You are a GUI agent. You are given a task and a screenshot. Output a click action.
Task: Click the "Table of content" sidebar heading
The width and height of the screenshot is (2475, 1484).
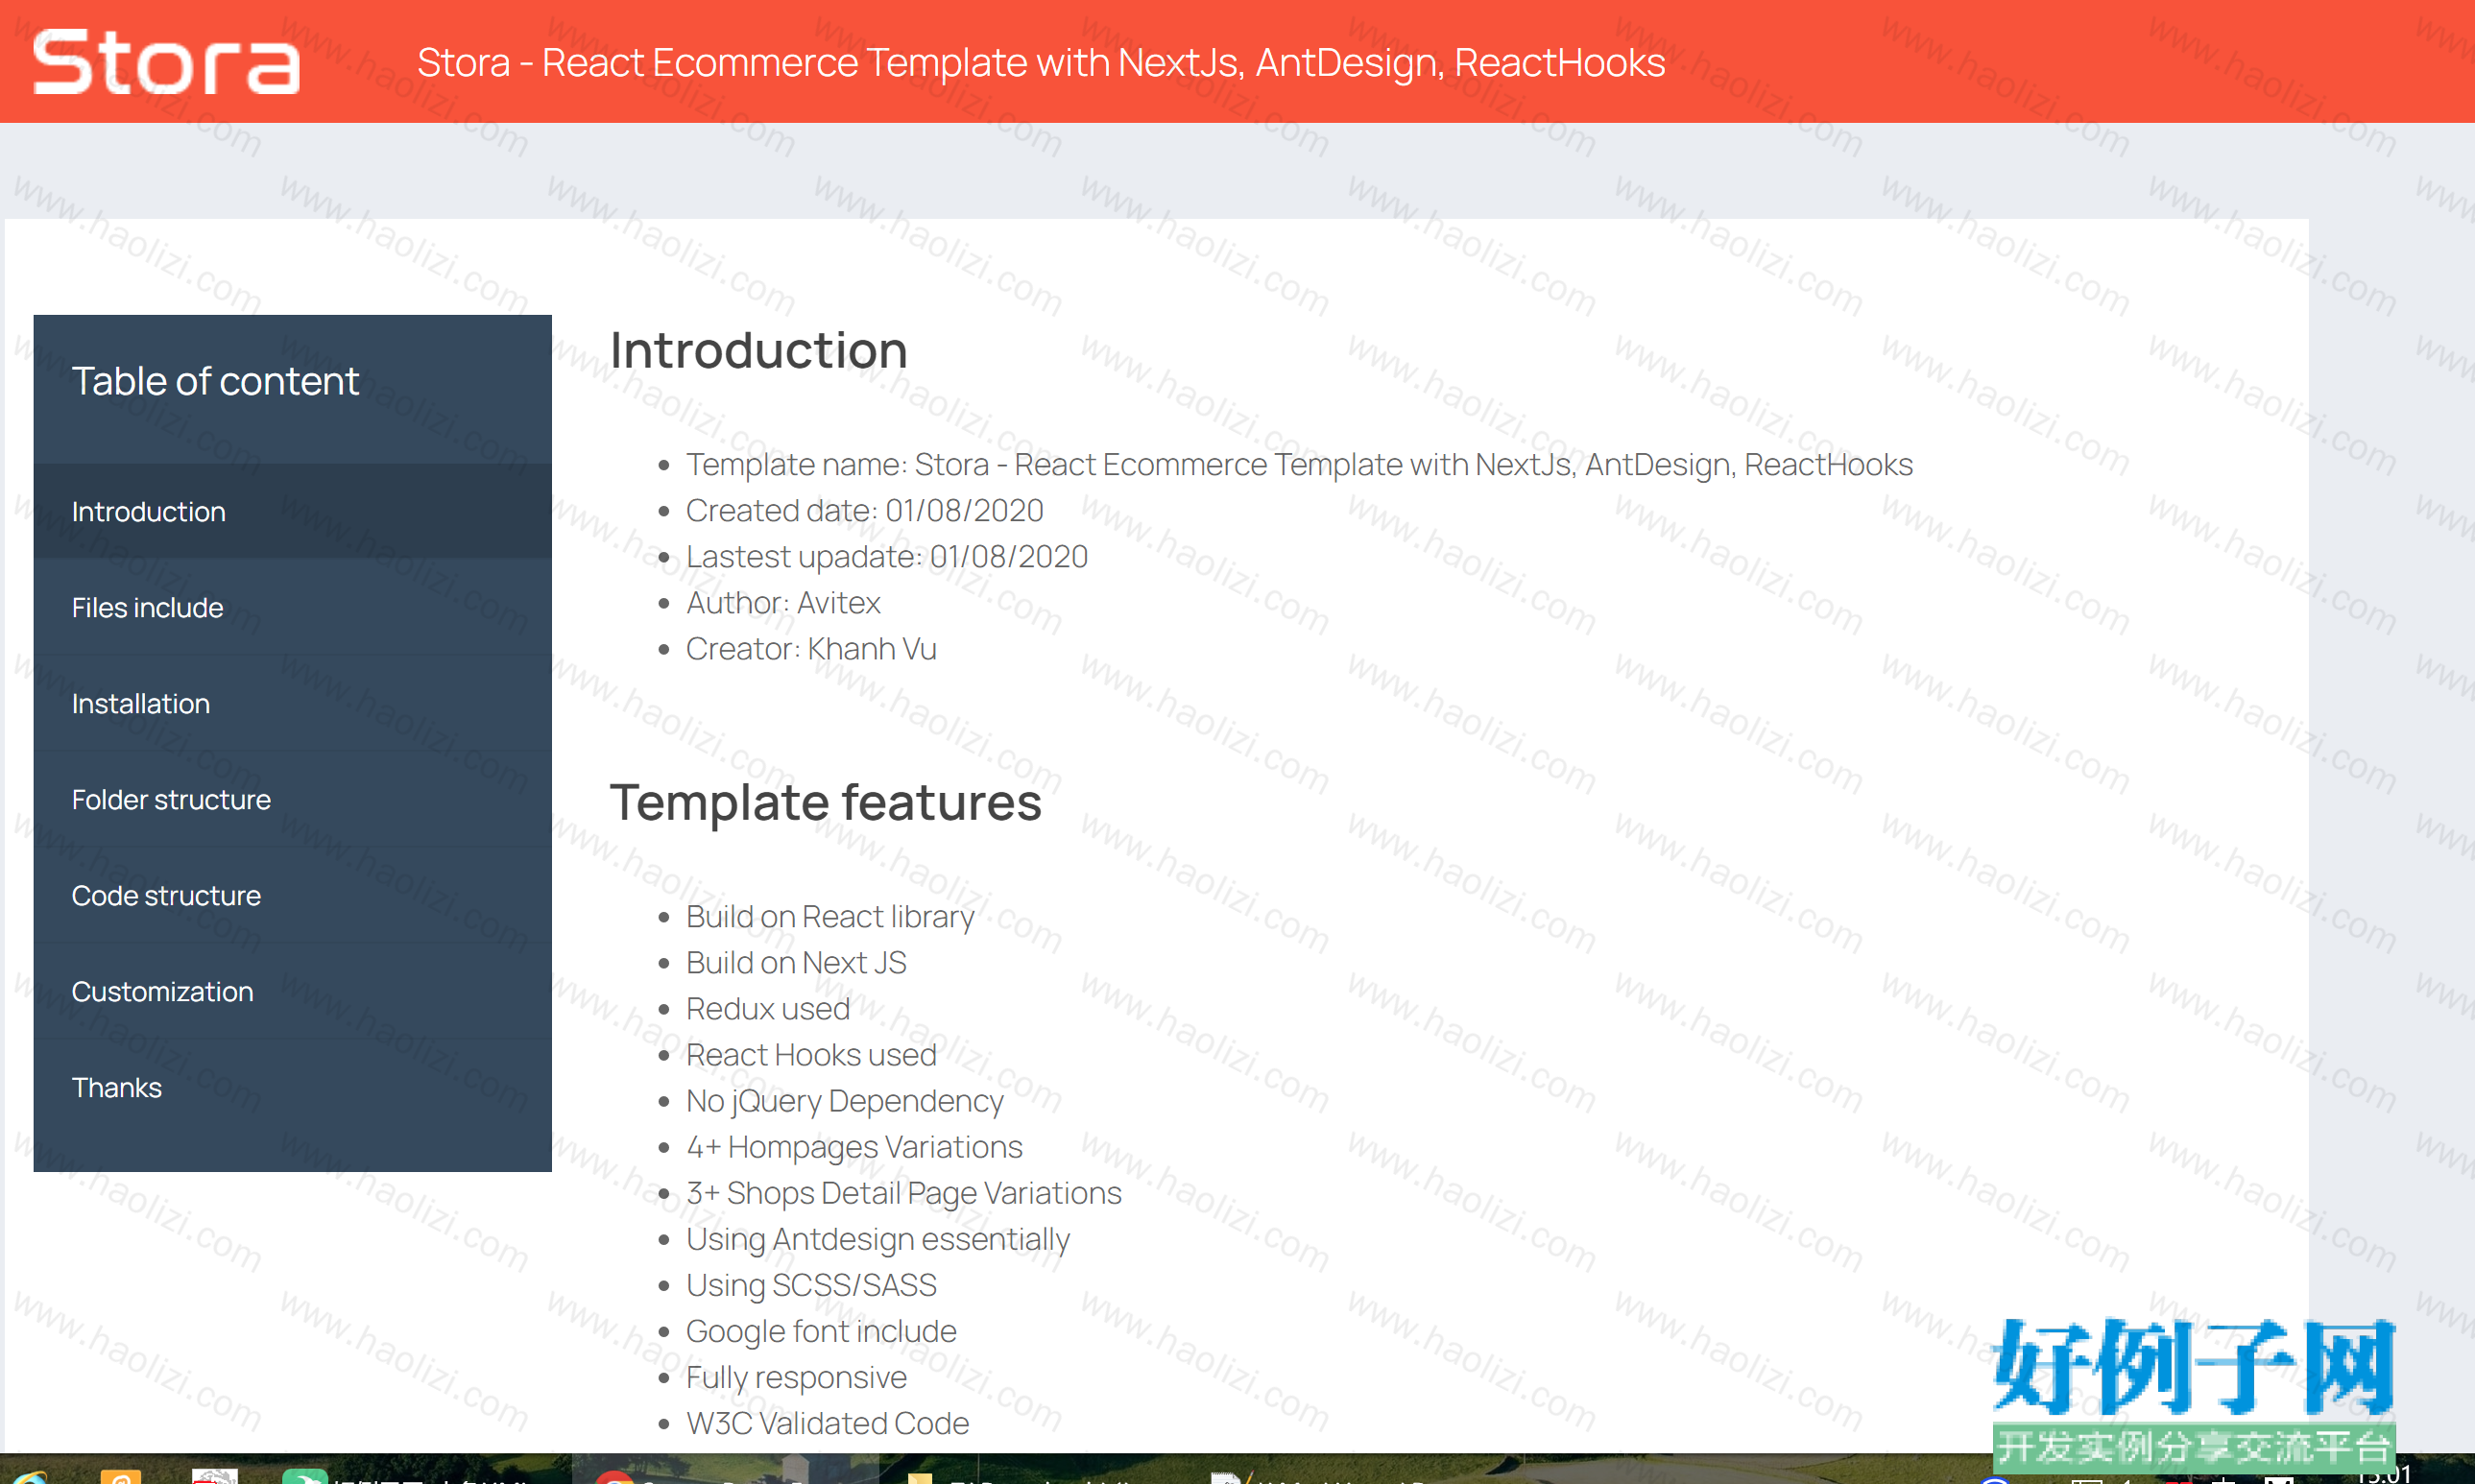[215, 381]
